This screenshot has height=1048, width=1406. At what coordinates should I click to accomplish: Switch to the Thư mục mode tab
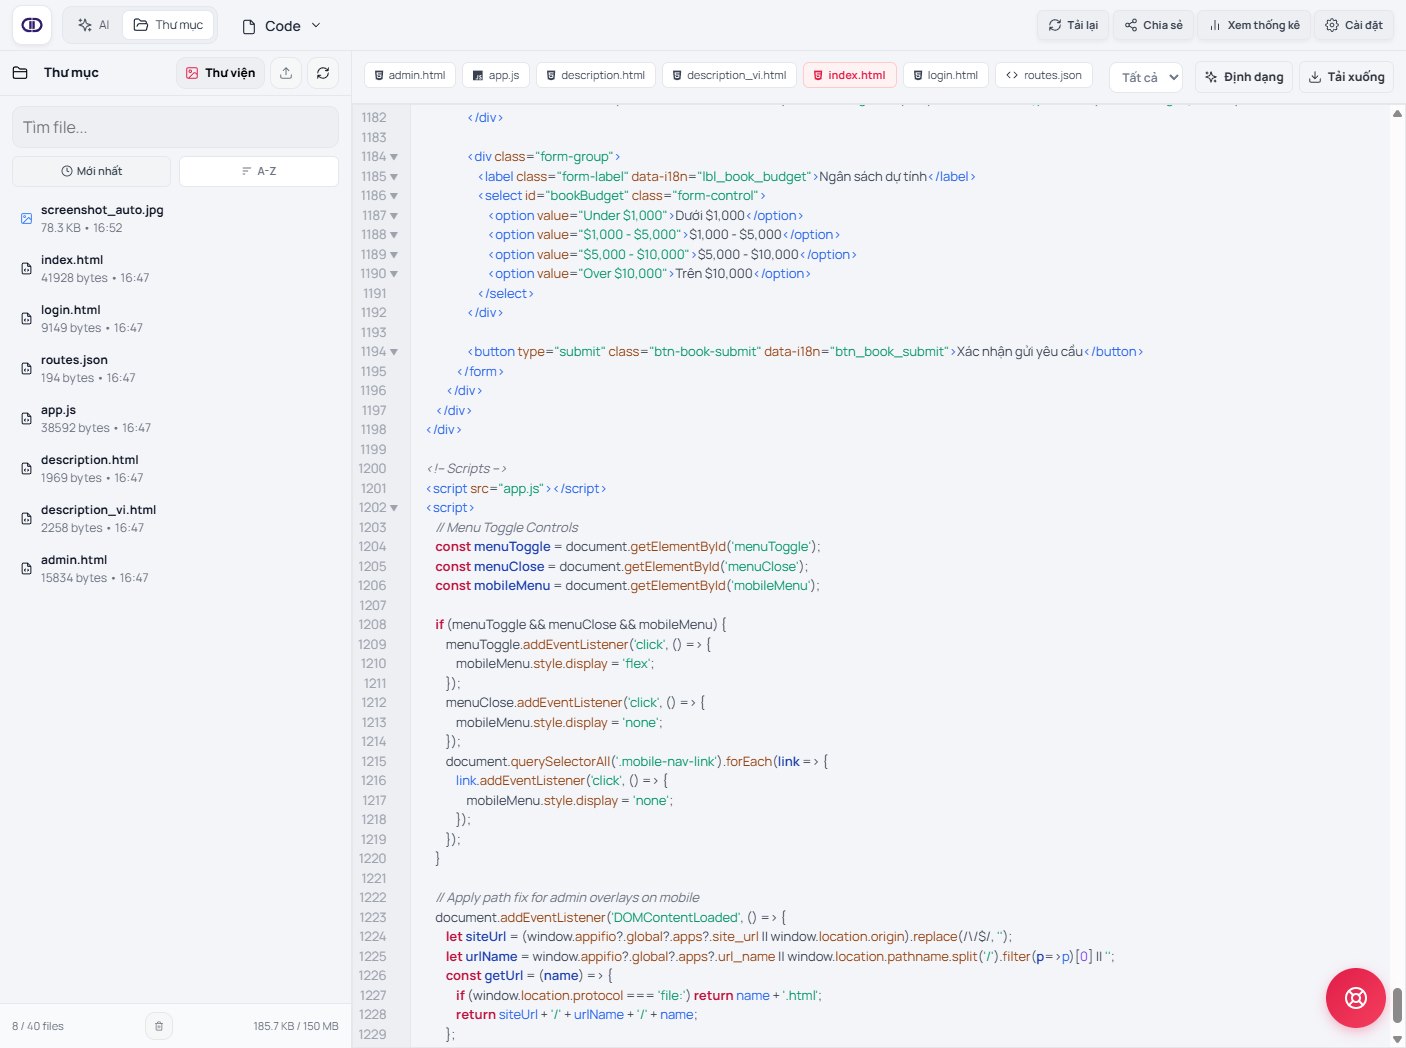point(168,25)
